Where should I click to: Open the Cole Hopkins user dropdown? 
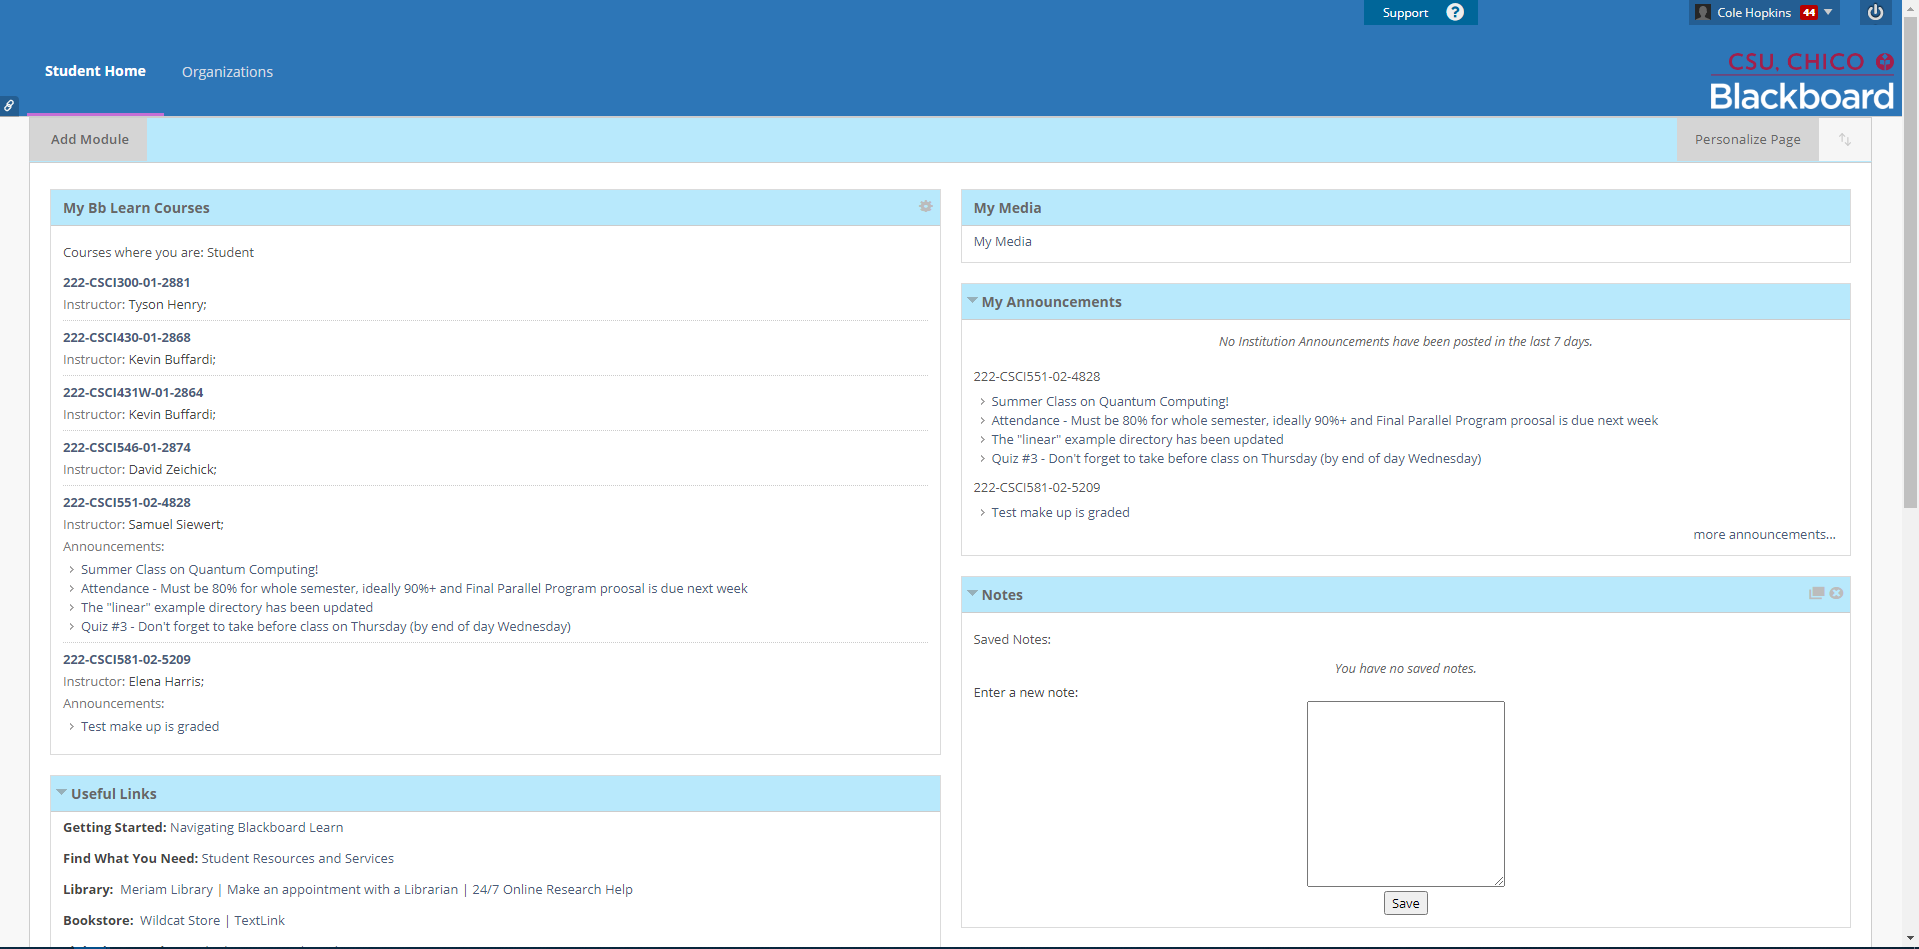[1829, 12]
